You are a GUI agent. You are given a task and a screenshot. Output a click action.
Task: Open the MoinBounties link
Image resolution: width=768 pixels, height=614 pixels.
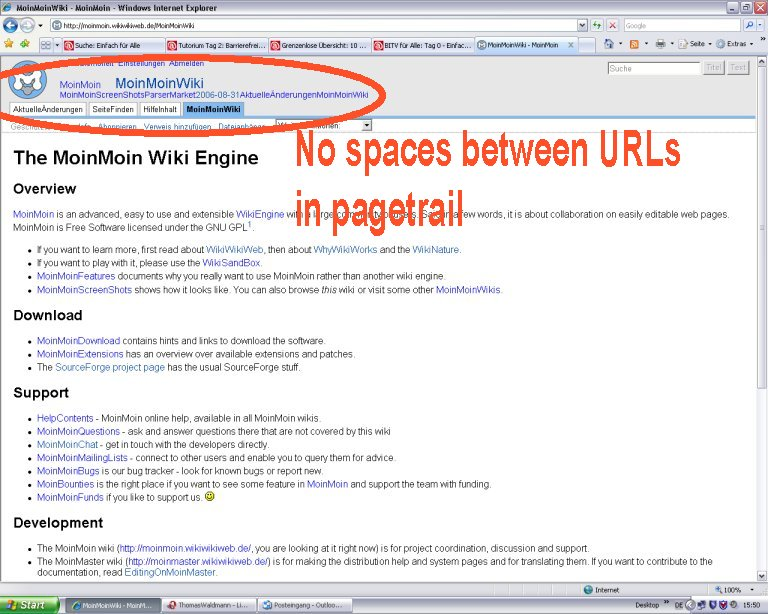(65, 485)
